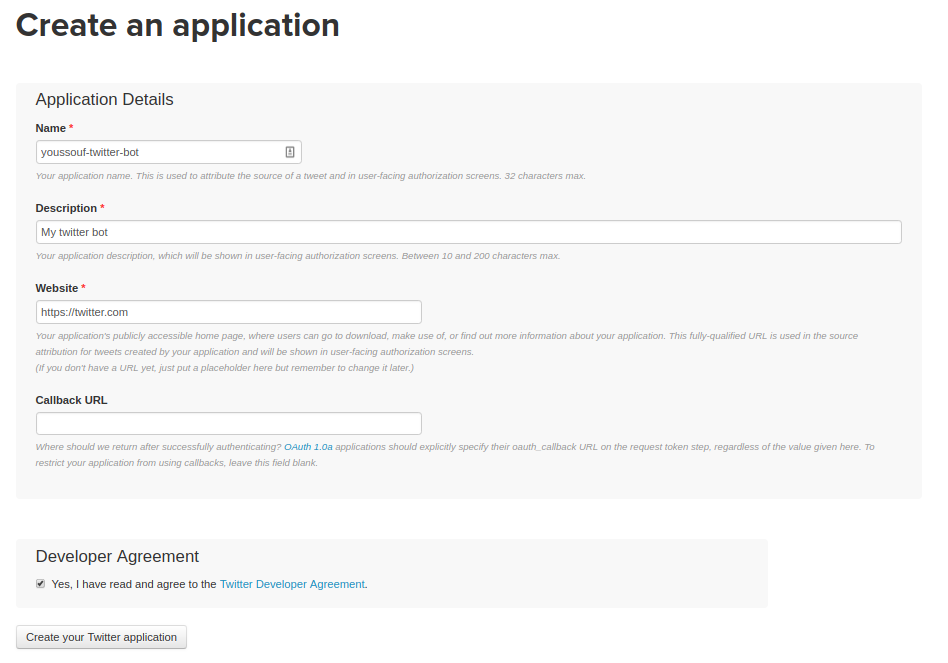Click the help text about 10 and 200 characters
The height and width of the screenshot is (663, 948).
coord(298,256)
